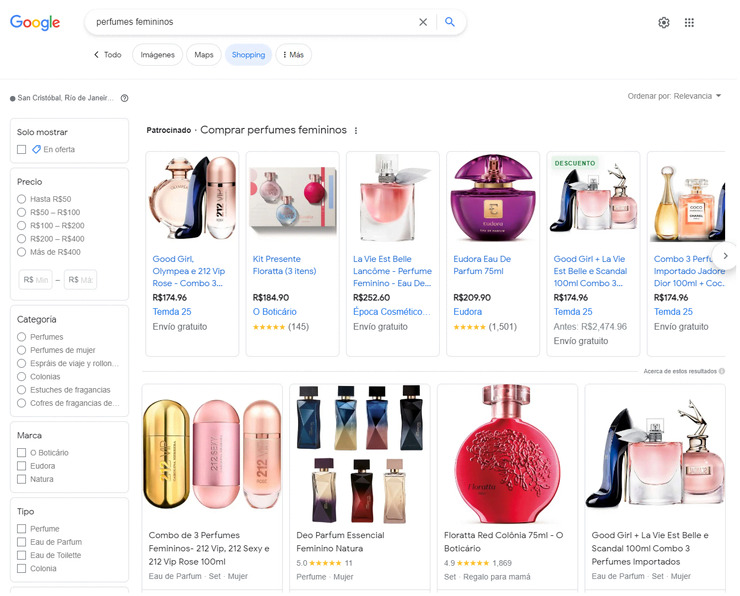Open Ordenar por Relevancia dropdown

pos(674,96)
